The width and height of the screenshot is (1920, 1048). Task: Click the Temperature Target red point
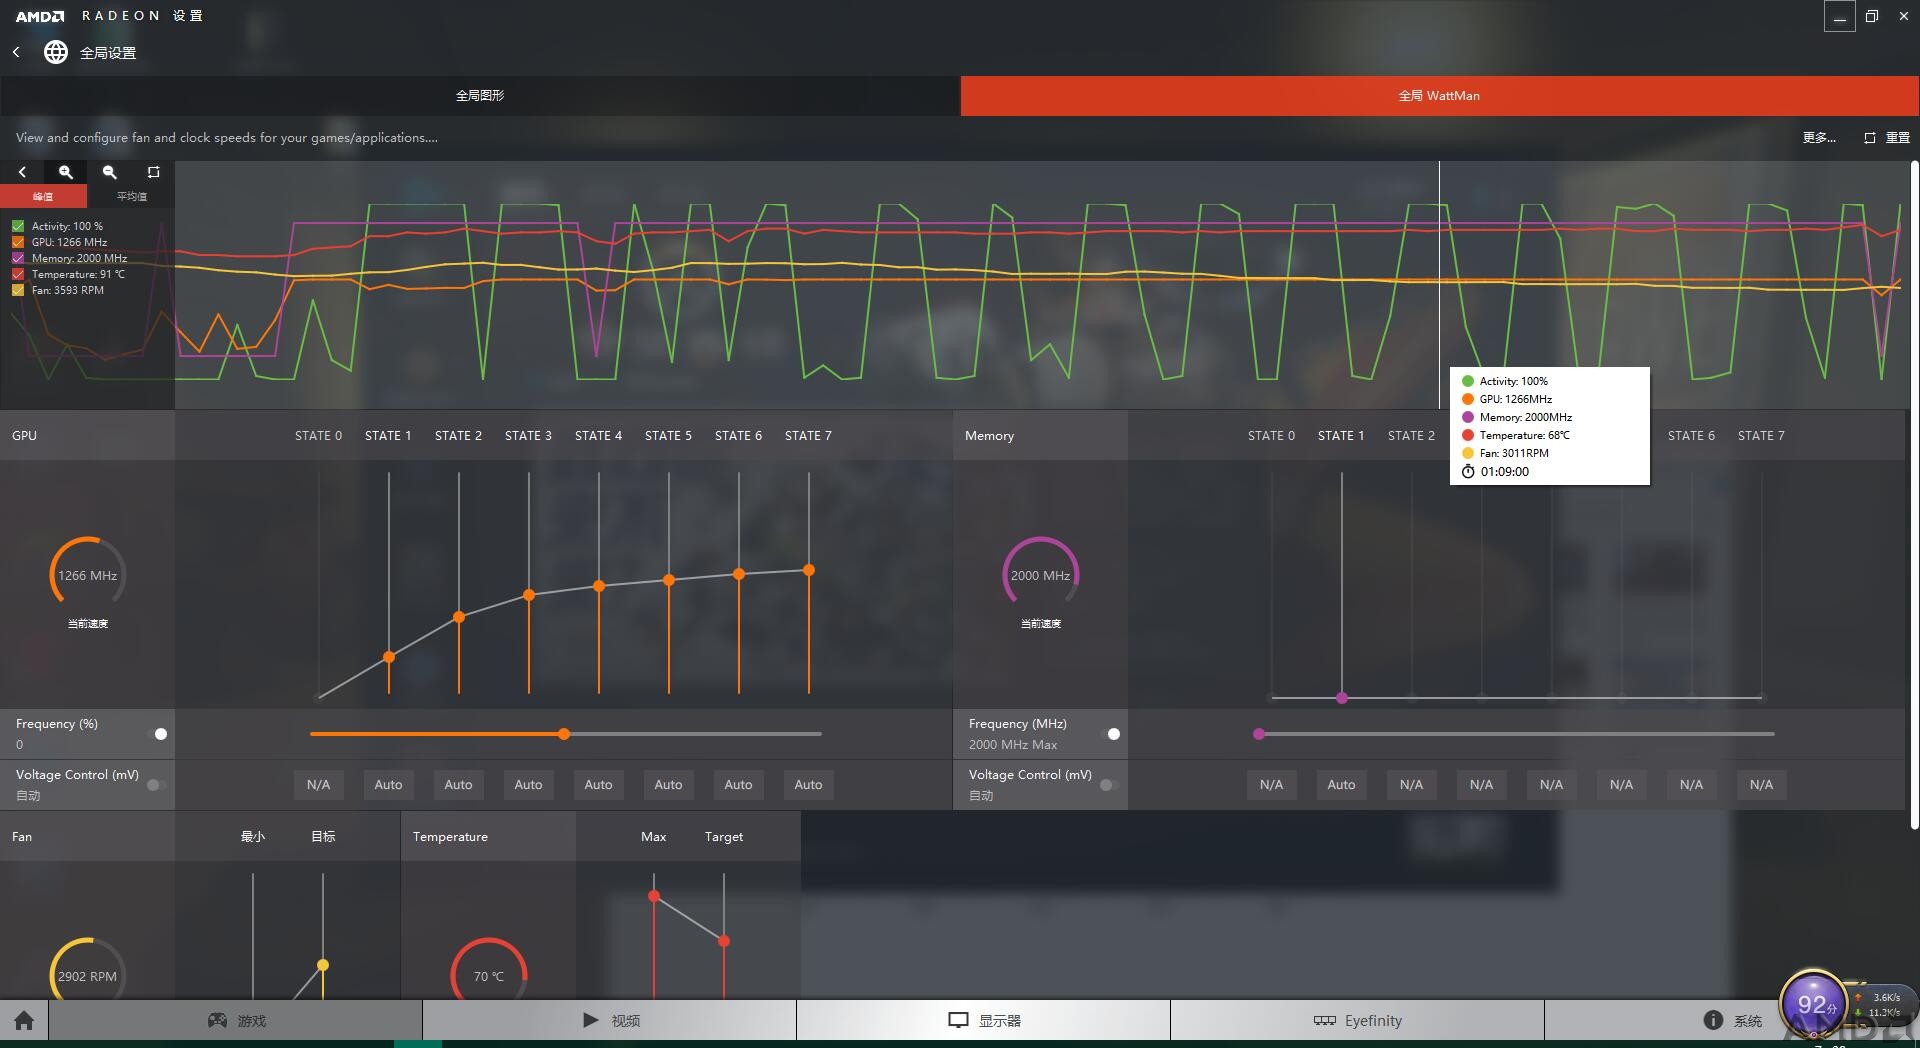[724, 941]
